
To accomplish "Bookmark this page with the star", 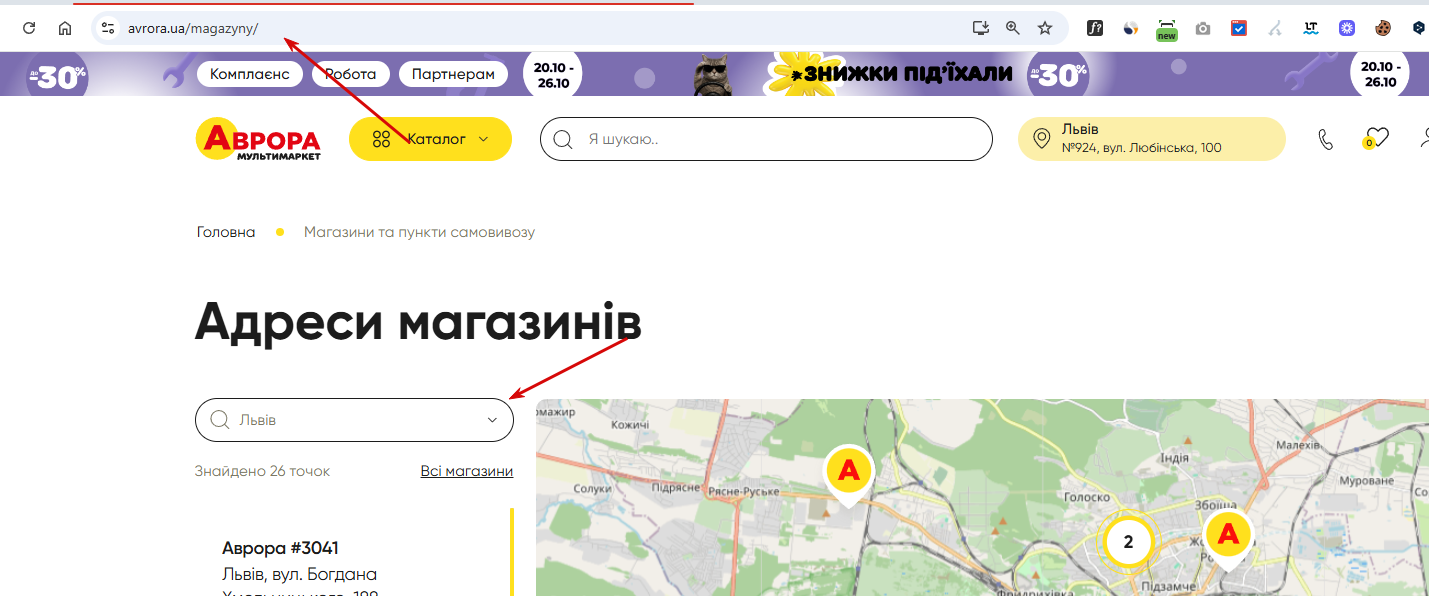I will 1045,28.
